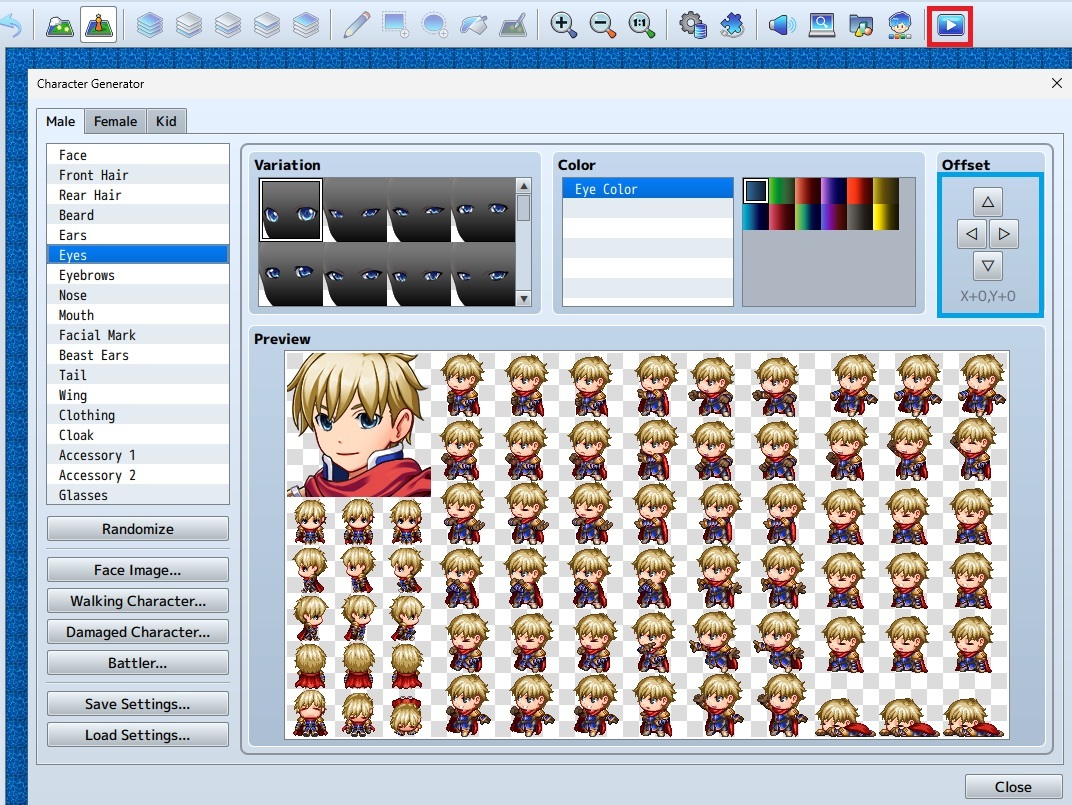Open the Resource Manager folder icon
This screenshot has width=1072, height=805.
click(x=860, y=26)
